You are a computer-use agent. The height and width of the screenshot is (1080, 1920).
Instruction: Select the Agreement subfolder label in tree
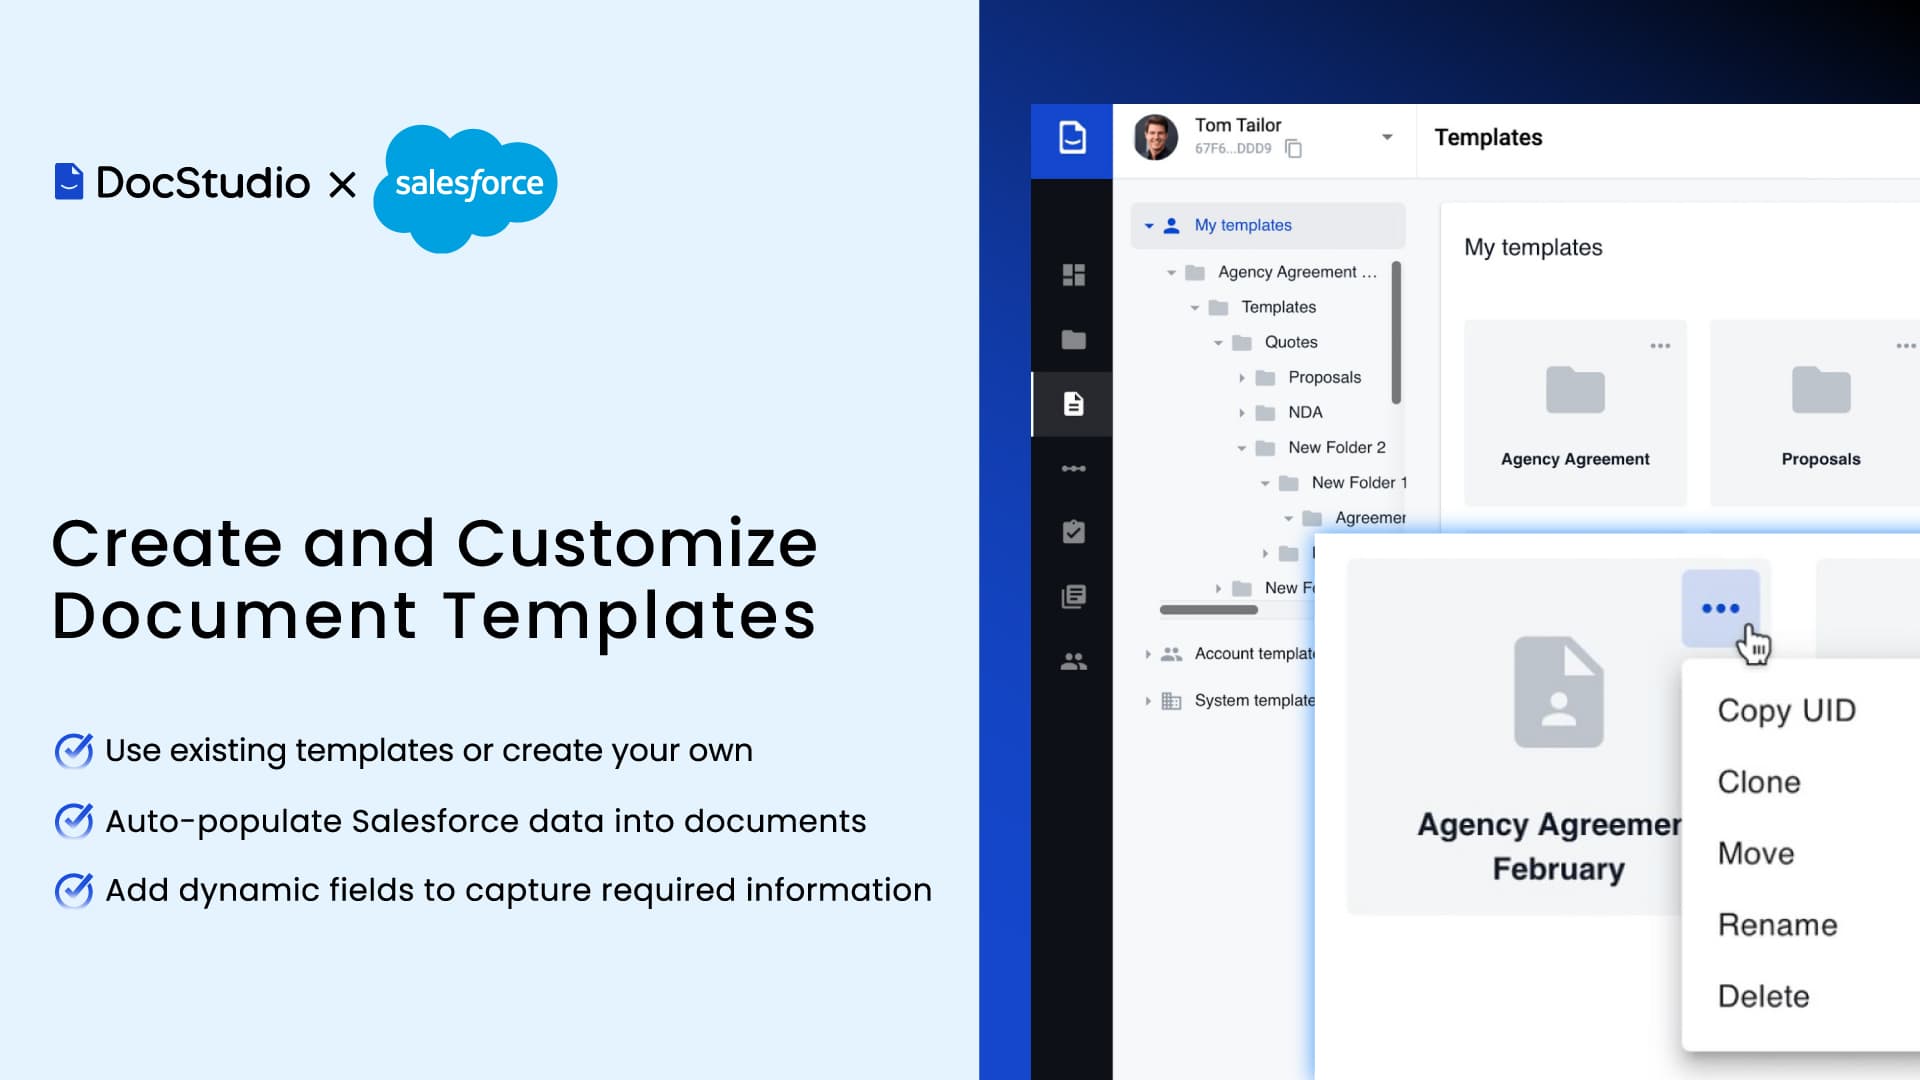1370,518
